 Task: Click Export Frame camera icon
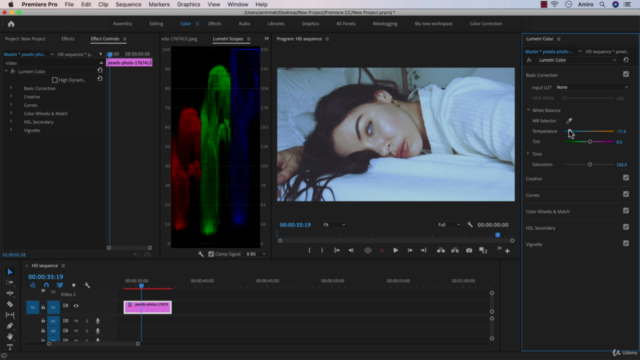[x=469, y=250]
